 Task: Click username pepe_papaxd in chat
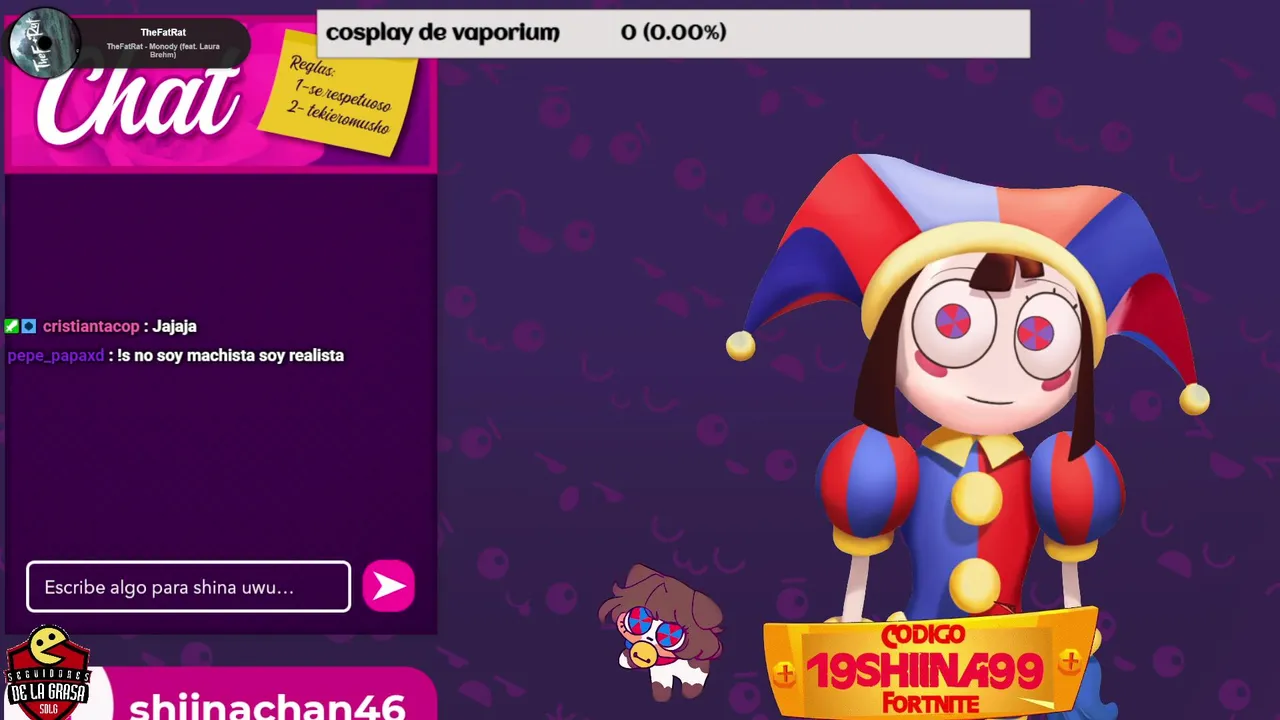point(56,355)
